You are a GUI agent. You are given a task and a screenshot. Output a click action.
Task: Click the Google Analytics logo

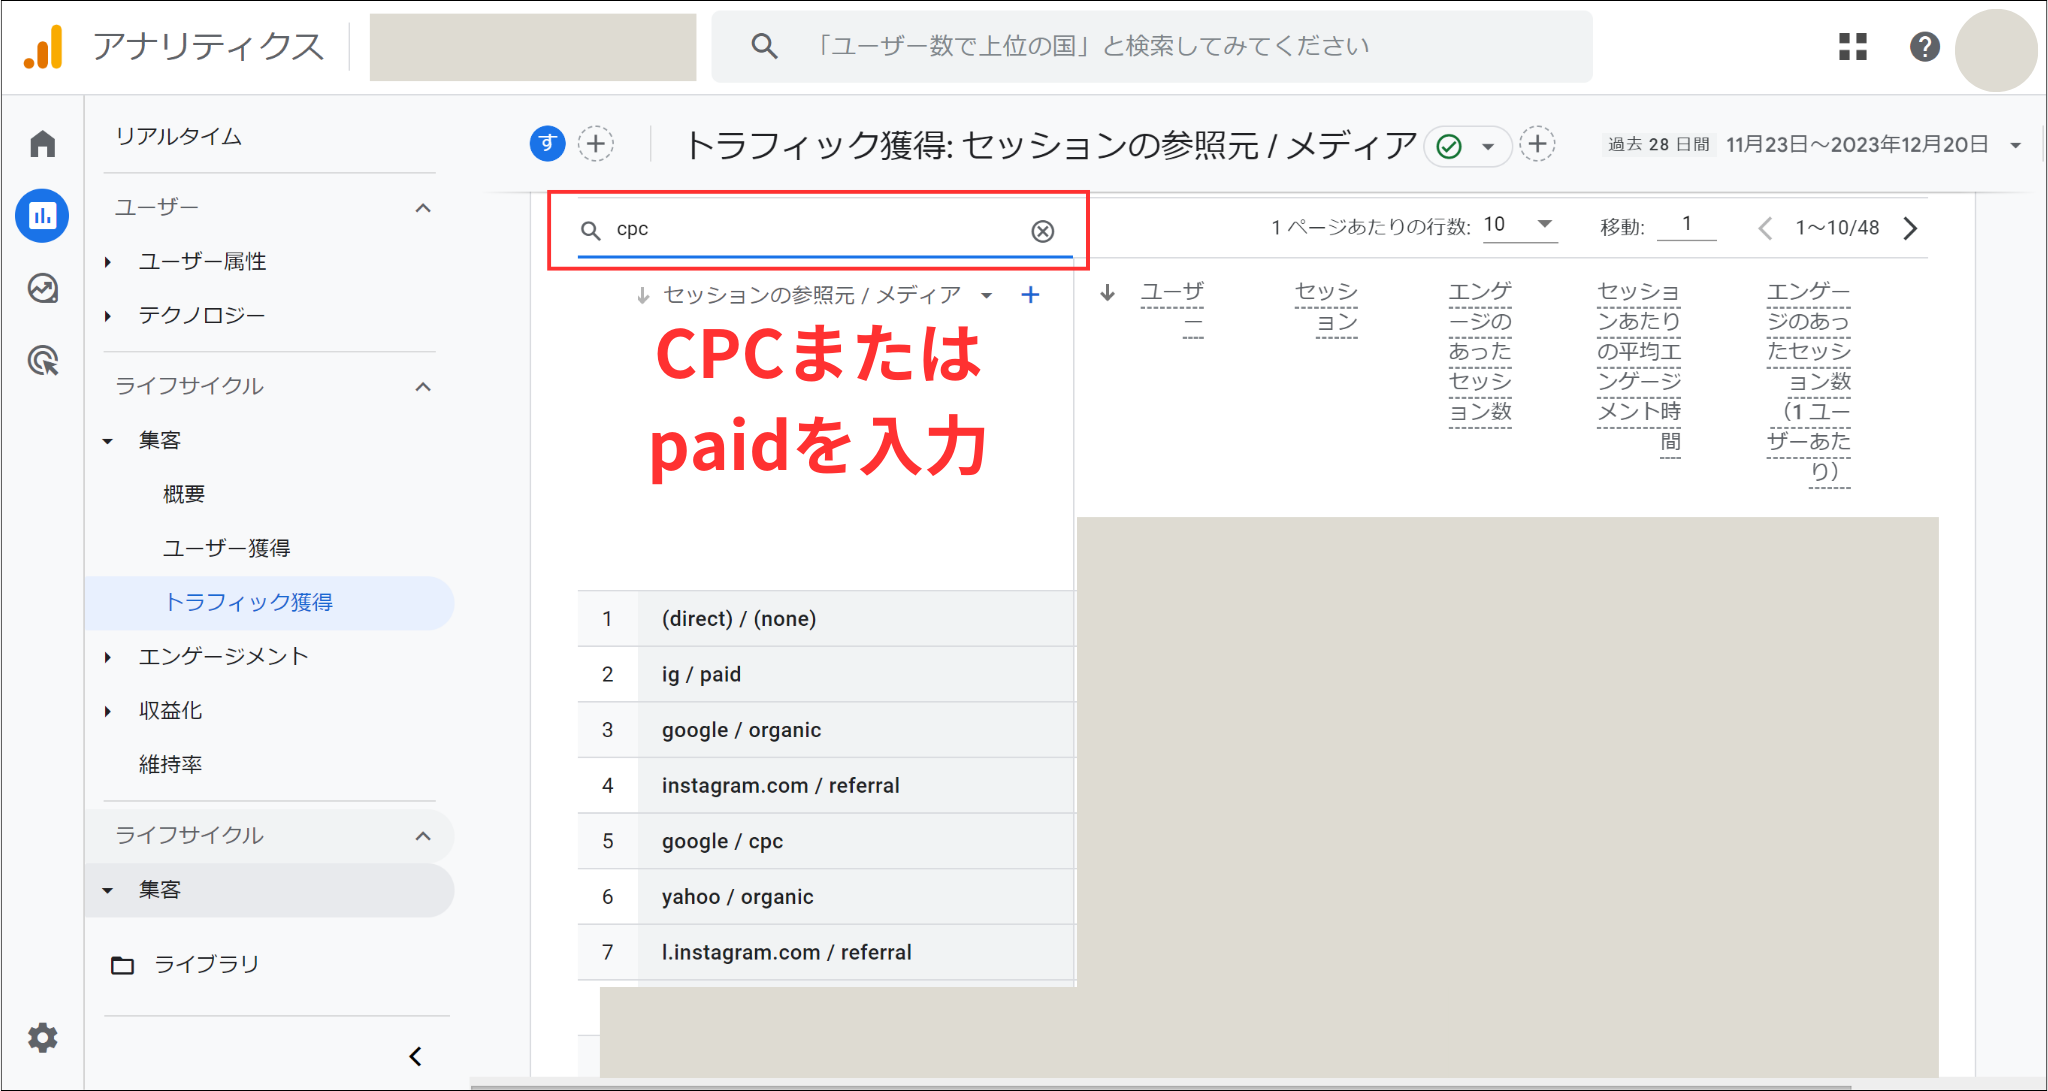click(44, 47)
